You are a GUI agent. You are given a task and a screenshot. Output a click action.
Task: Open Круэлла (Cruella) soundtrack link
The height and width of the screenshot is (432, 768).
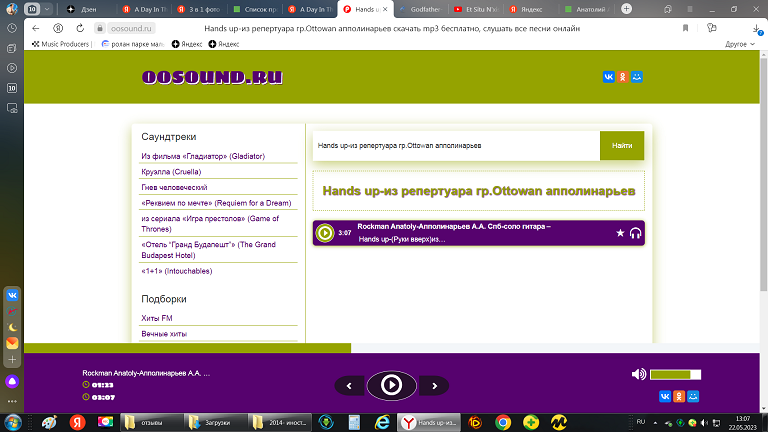coord(171,172)
